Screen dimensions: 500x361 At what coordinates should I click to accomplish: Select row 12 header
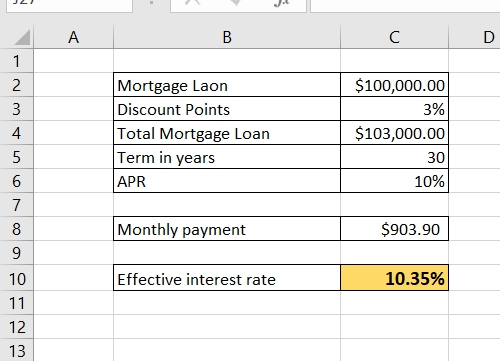pos(17,327)
